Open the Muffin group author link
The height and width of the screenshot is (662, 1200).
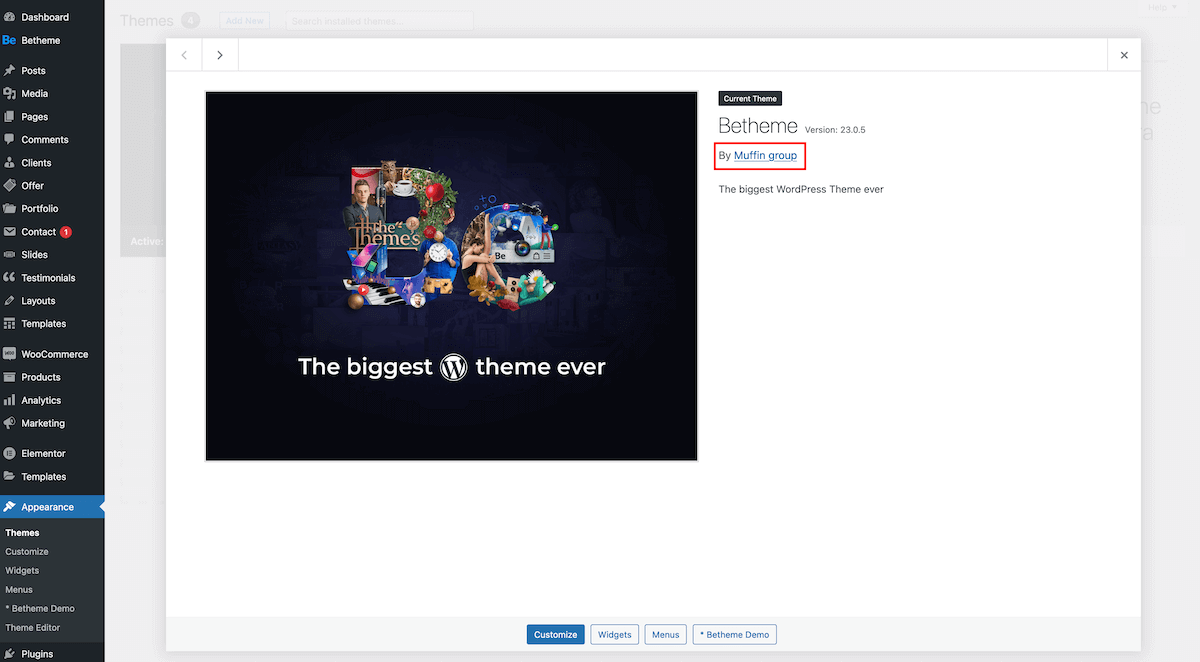click(765, 156)
